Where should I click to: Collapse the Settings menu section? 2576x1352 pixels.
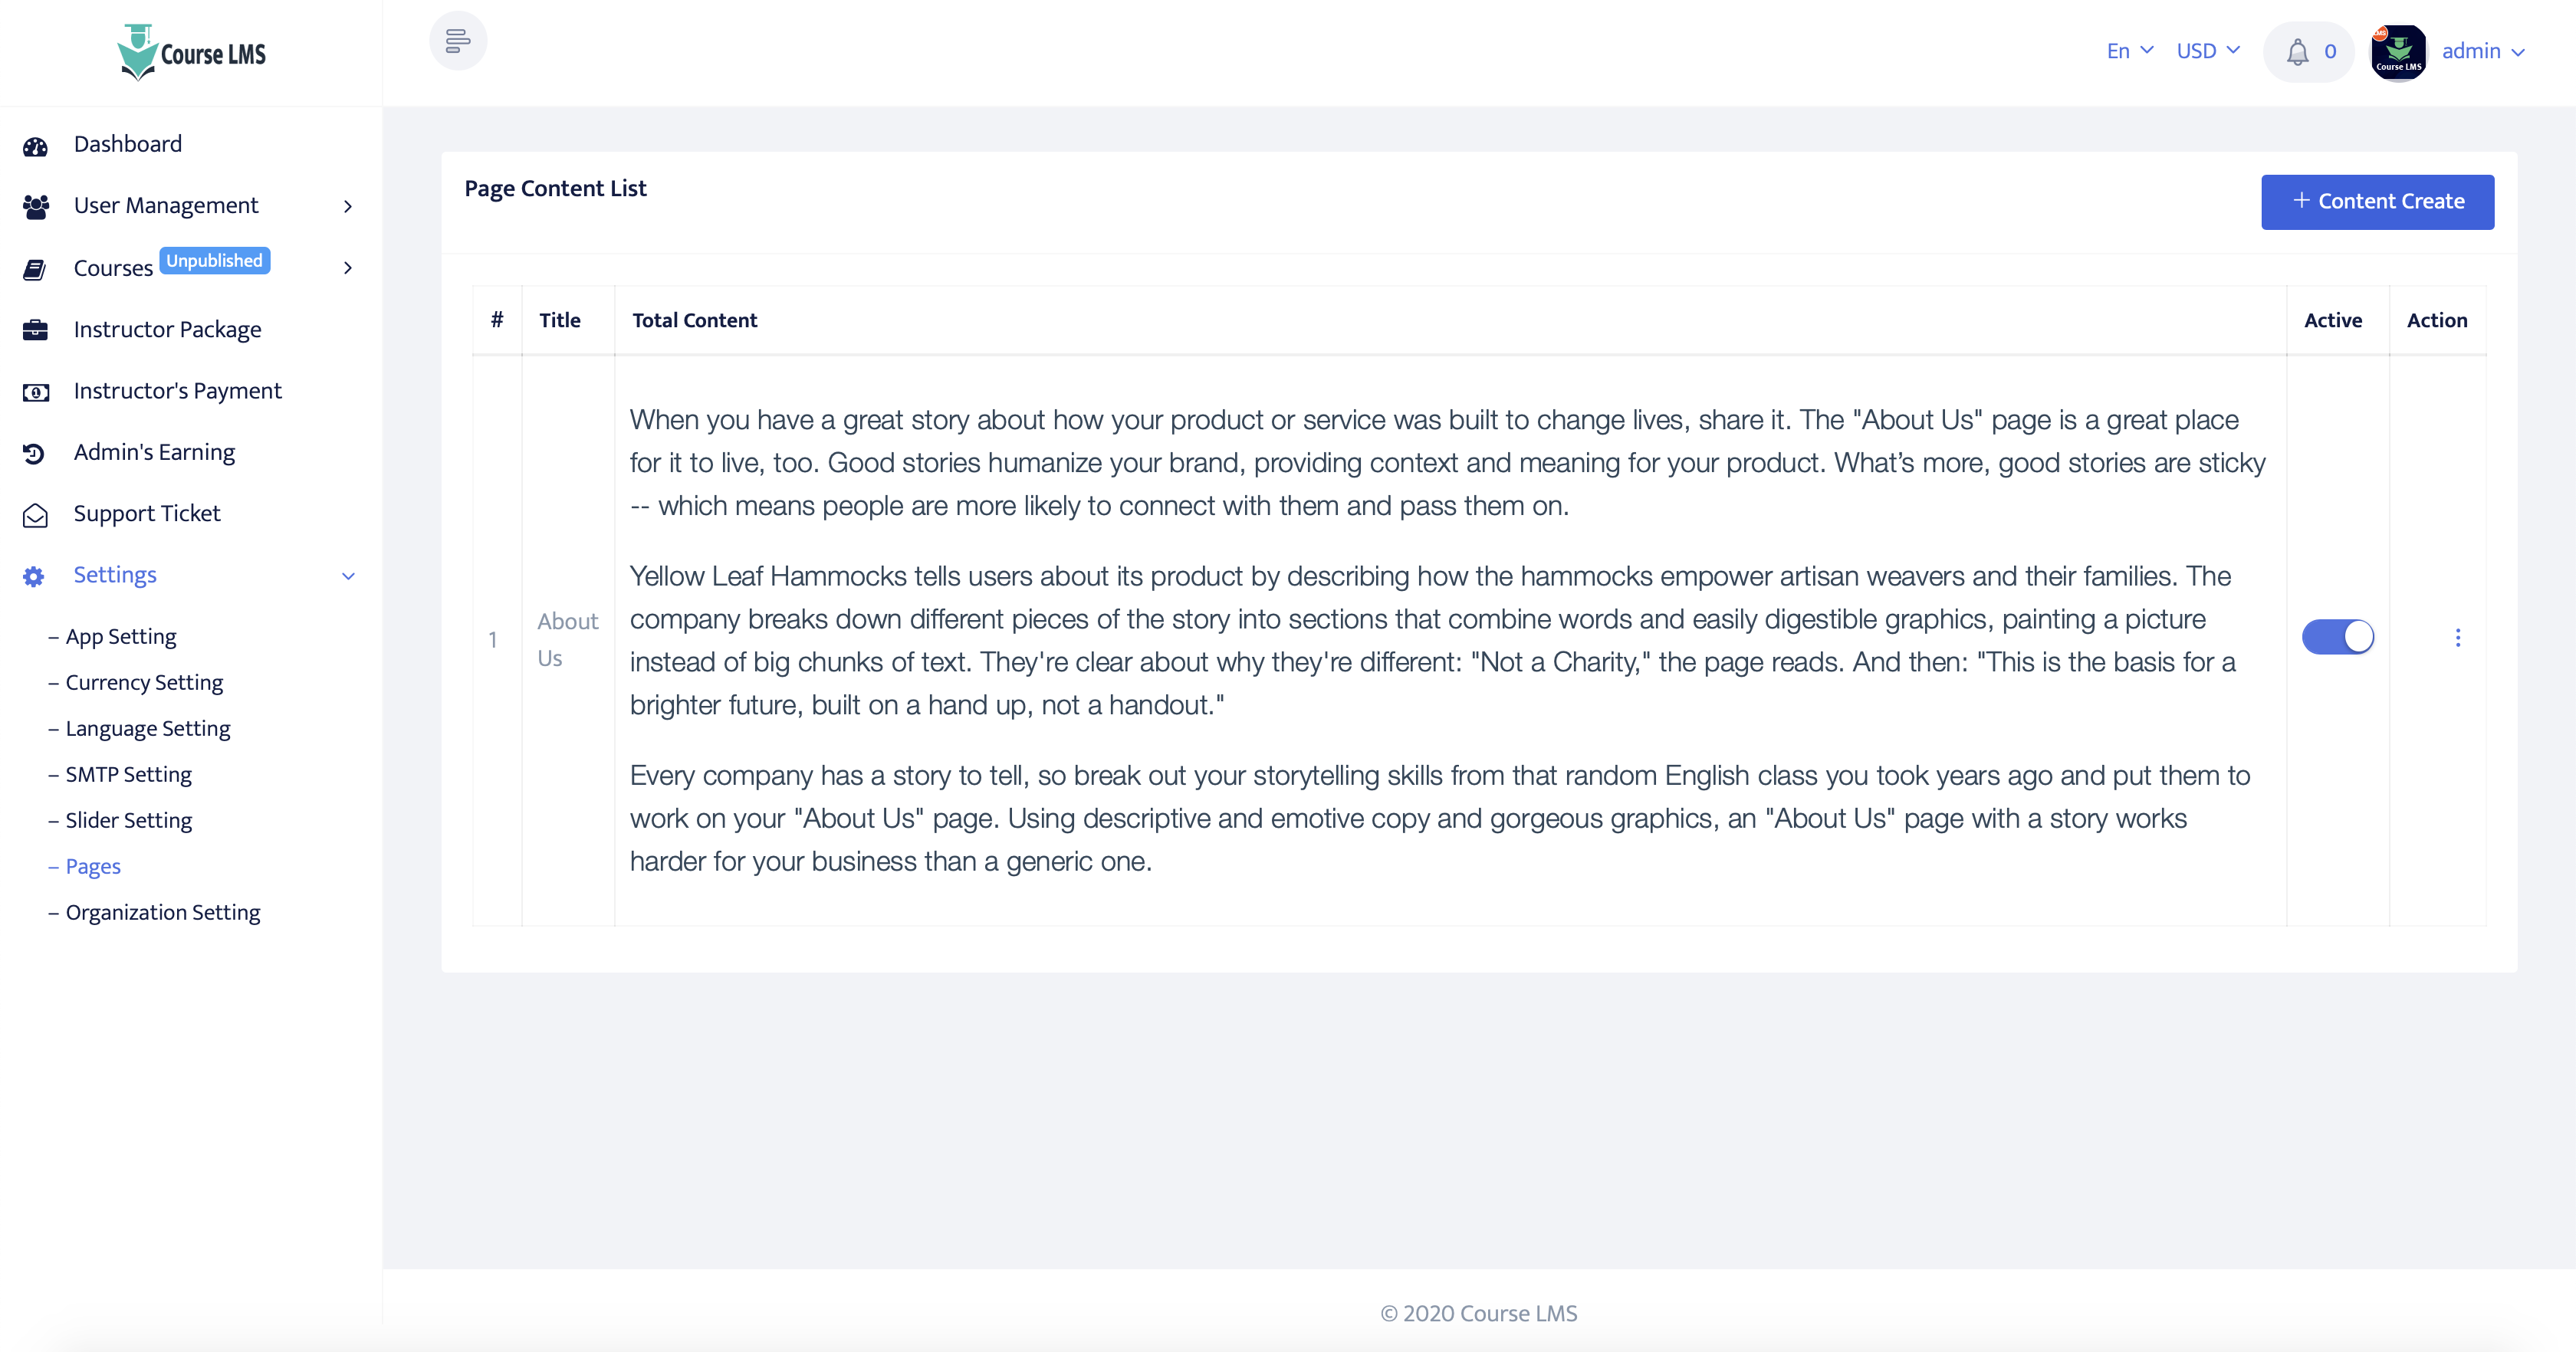(x=348, y=576)
